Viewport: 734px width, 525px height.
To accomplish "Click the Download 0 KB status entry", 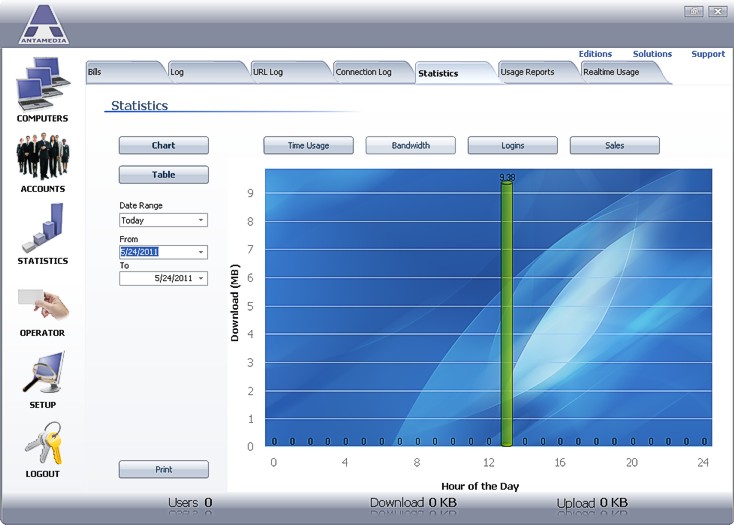I will pos(413,503).
